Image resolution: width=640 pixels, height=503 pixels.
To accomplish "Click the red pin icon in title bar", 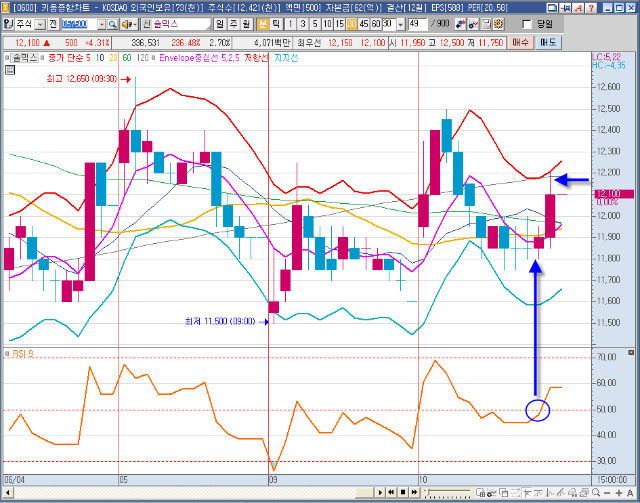I will click(565, 8).
